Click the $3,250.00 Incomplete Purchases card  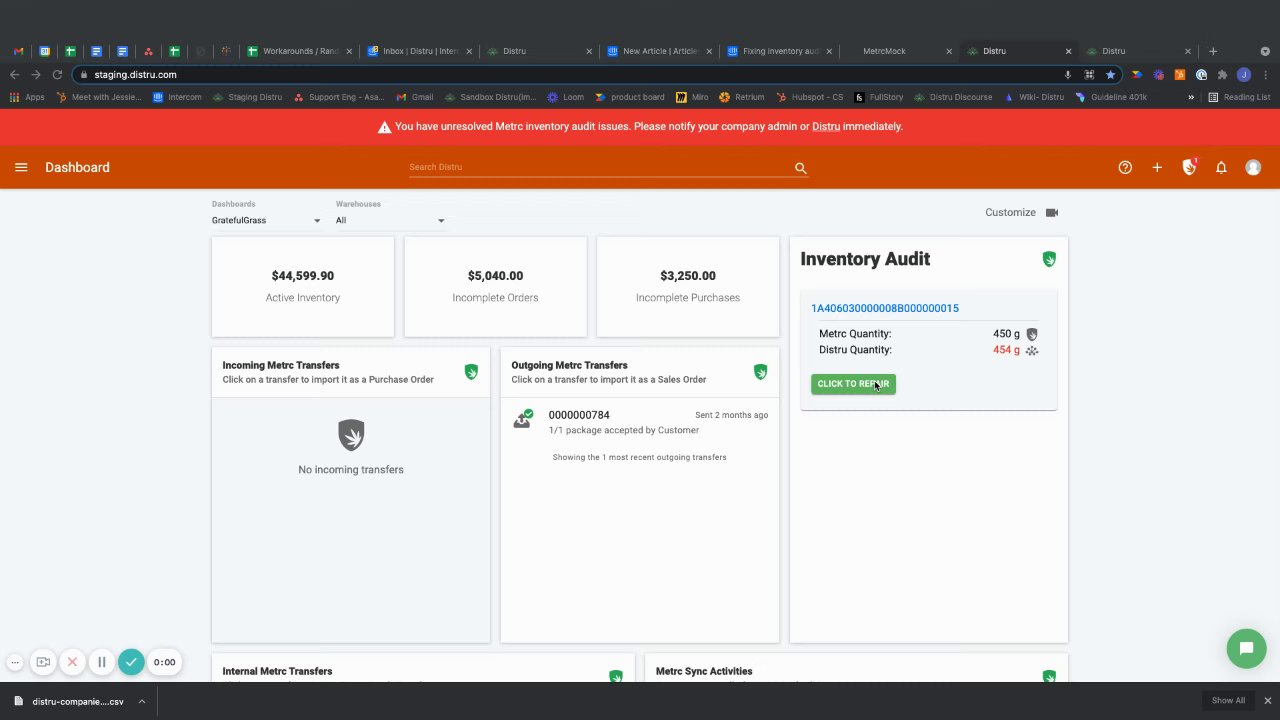point(688,287)
